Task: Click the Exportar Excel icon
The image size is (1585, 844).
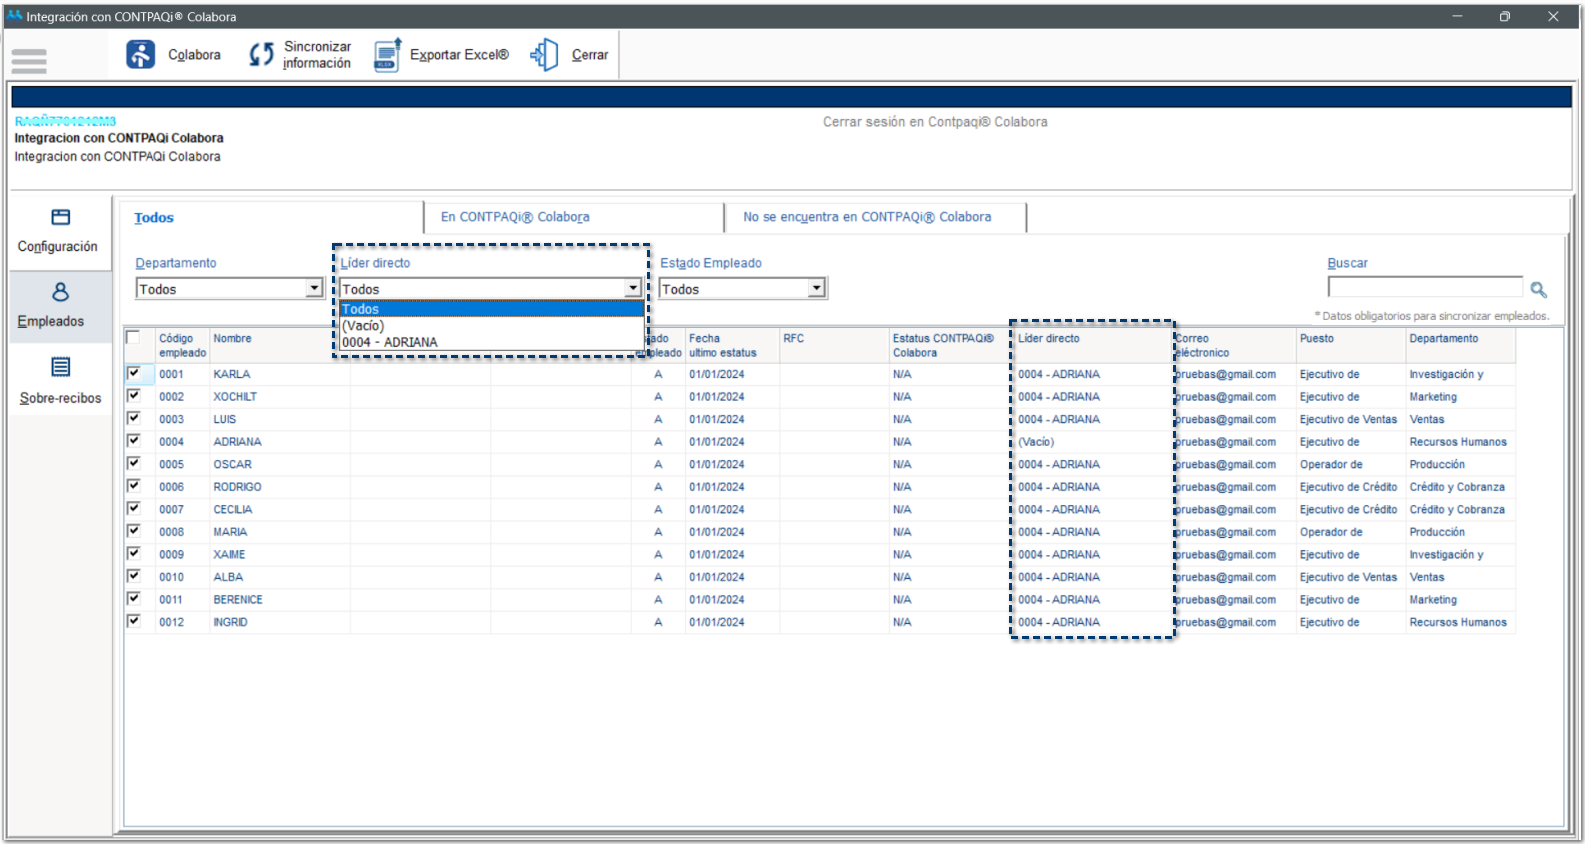Action: point(387,55)
